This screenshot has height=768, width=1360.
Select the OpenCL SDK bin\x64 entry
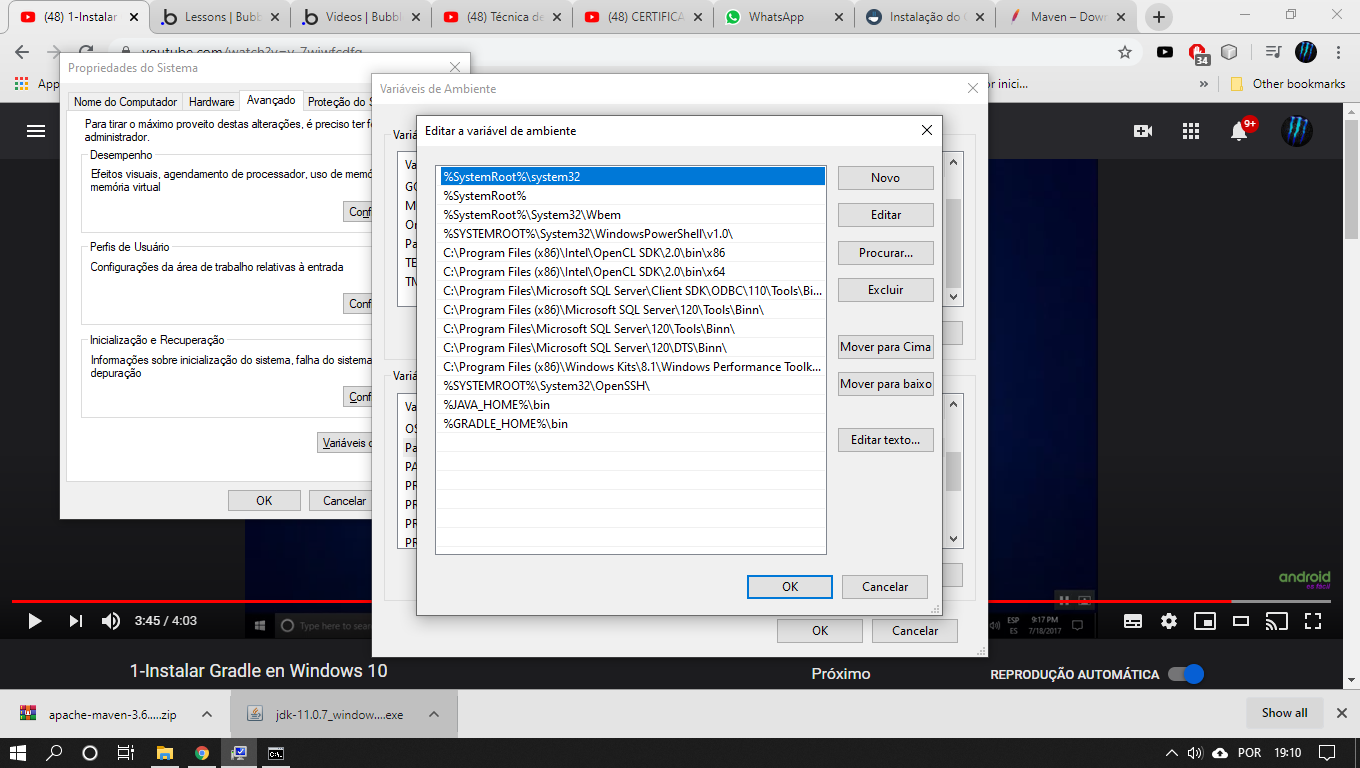[631, 272]
